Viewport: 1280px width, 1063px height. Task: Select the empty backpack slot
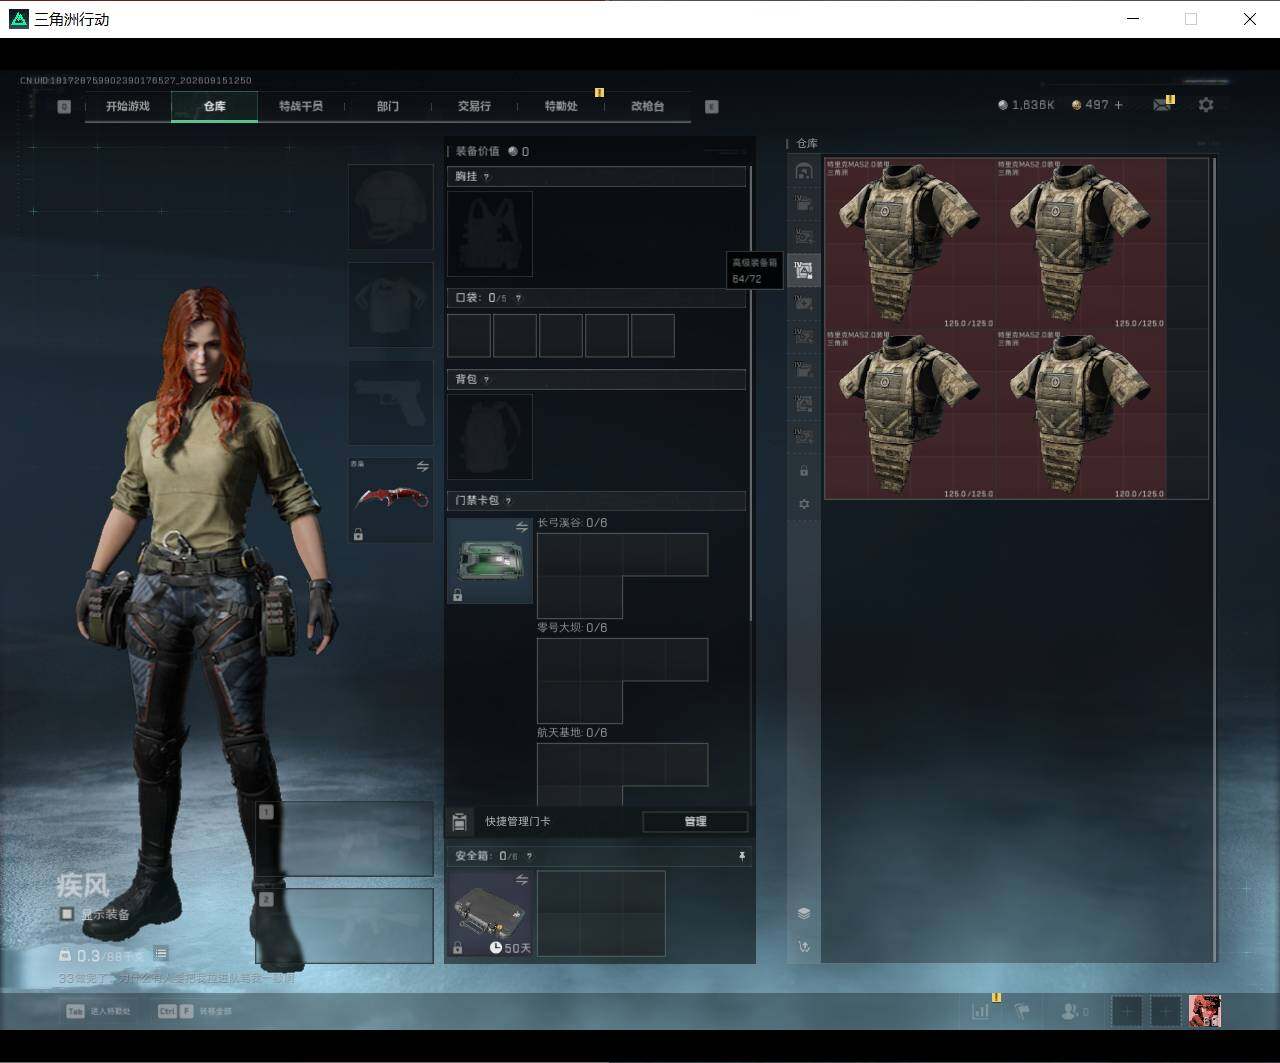(490, 437)
